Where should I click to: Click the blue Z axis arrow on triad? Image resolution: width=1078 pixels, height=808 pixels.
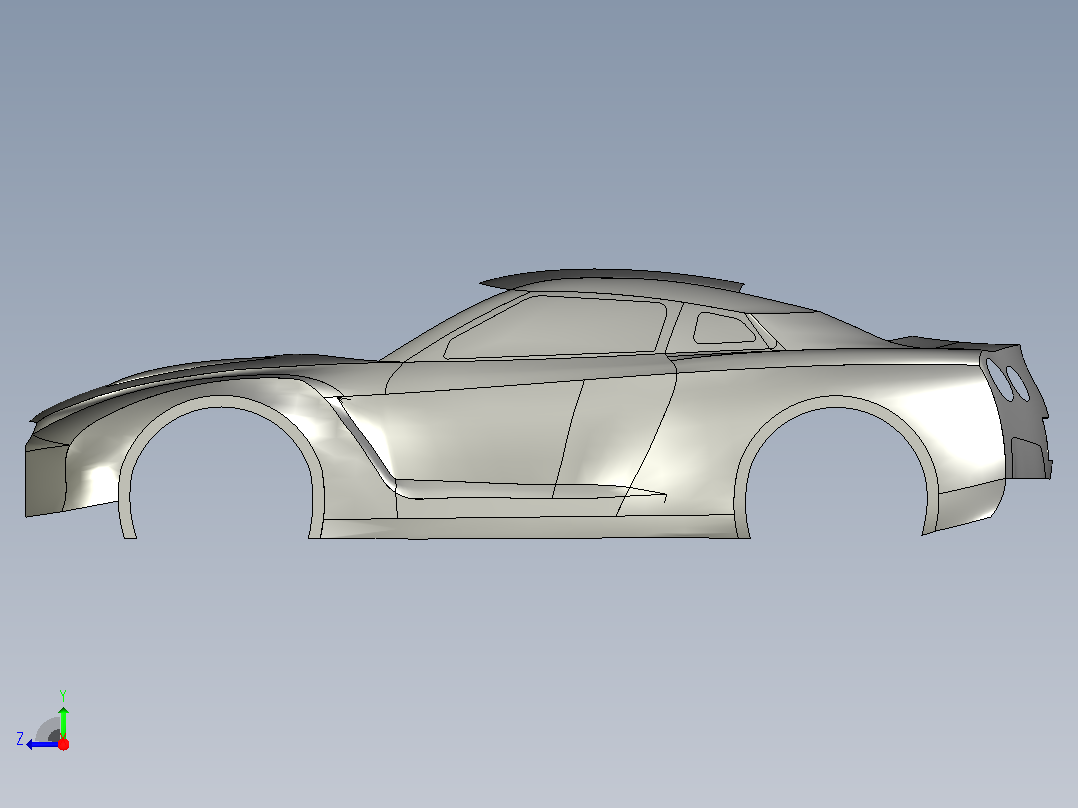pyautogui.click(x=41, y=745)
